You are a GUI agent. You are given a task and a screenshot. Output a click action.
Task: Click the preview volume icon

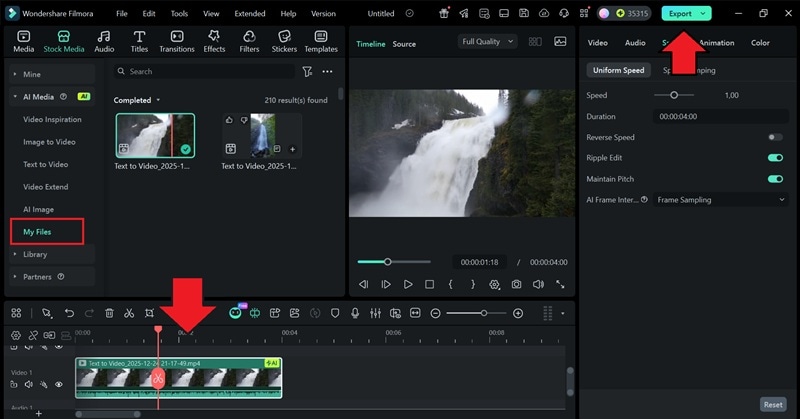pyautogui.click(x=538, y=284)
